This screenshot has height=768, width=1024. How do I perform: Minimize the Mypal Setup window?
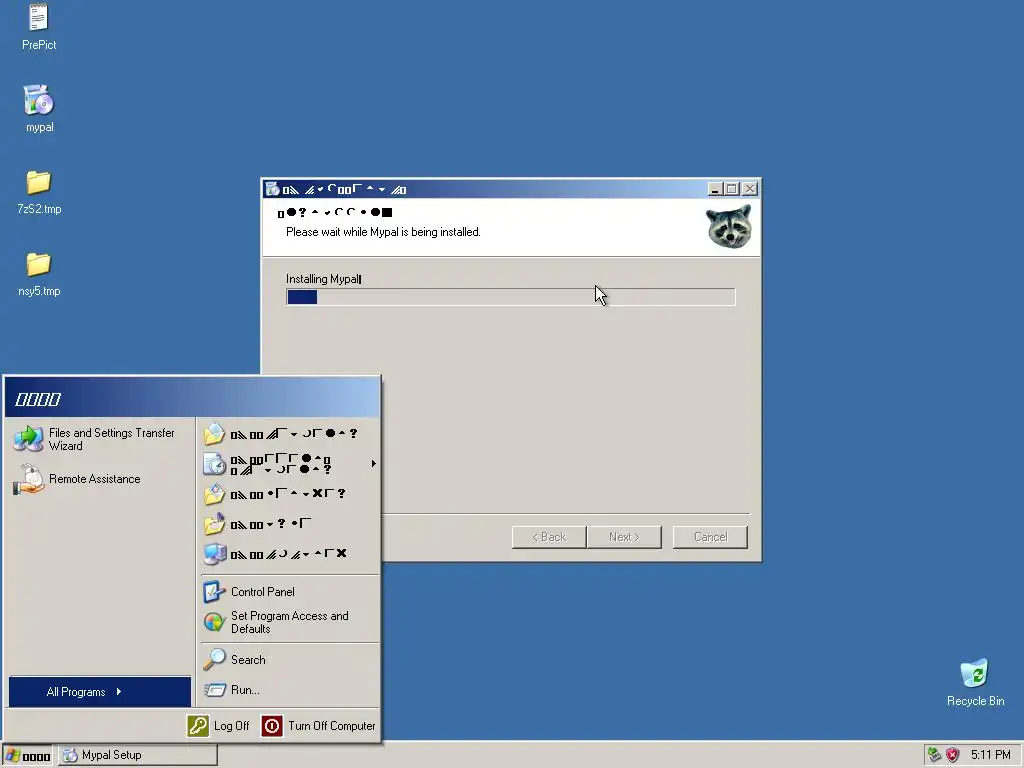[x=714, y=189]
